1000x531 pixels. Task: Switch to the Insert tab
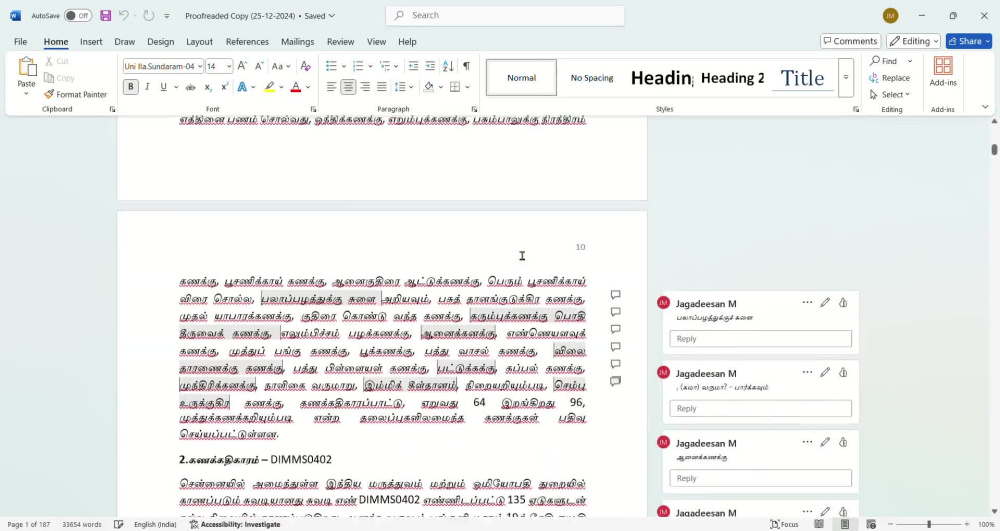(91, 41)
